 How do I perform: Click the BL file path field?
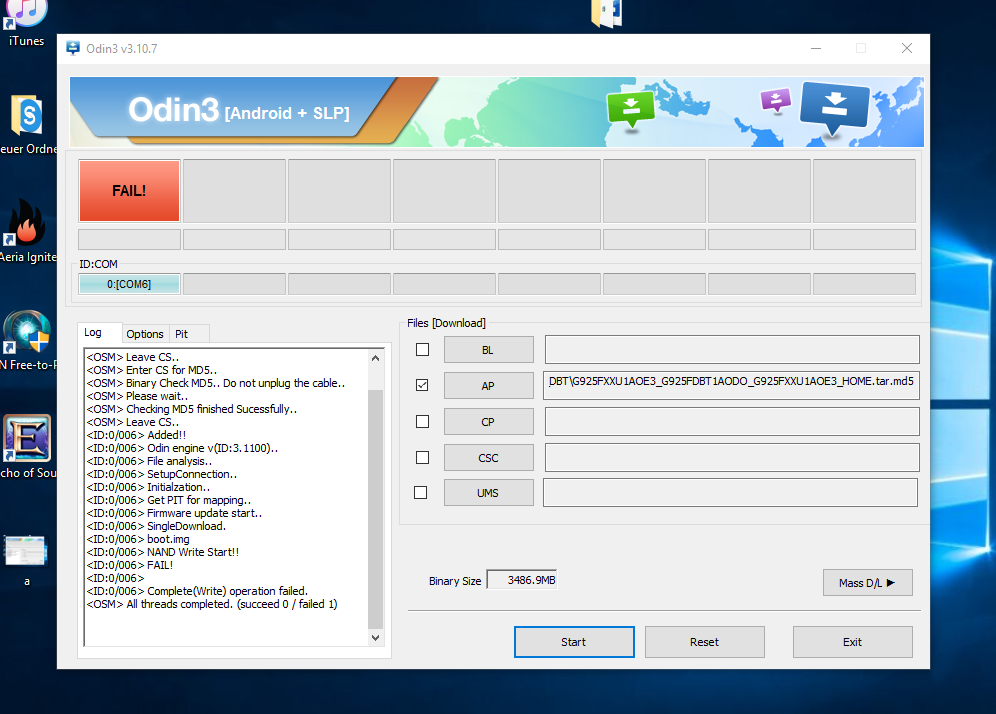pos(732,349)
